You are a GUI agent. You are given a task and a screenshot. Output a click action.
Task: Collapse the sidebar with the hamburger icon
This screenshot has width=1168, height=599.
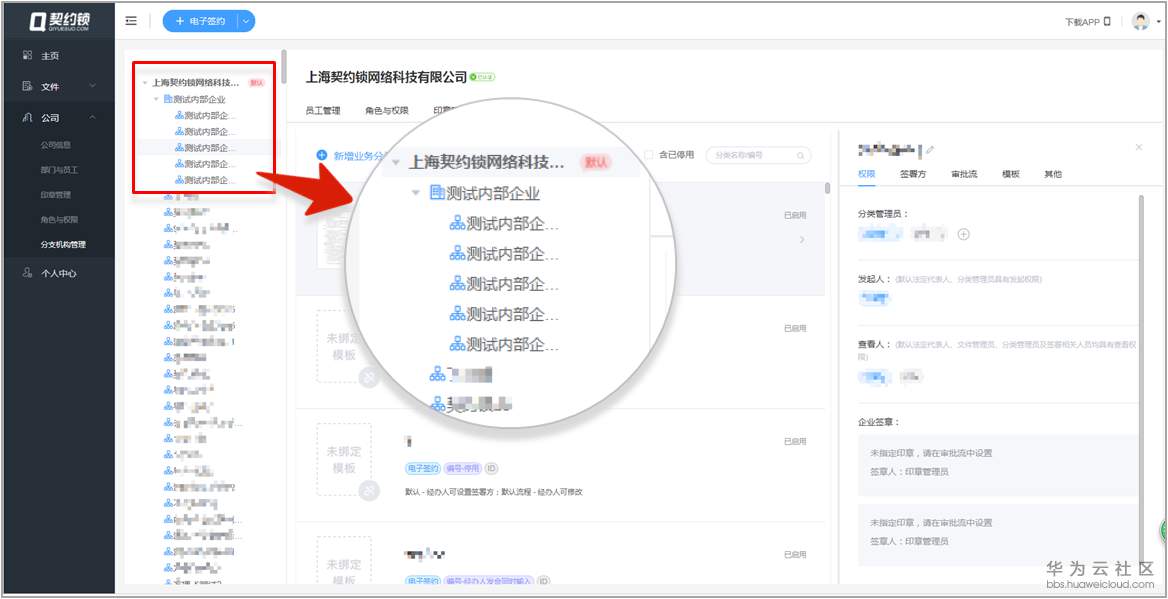131,22
